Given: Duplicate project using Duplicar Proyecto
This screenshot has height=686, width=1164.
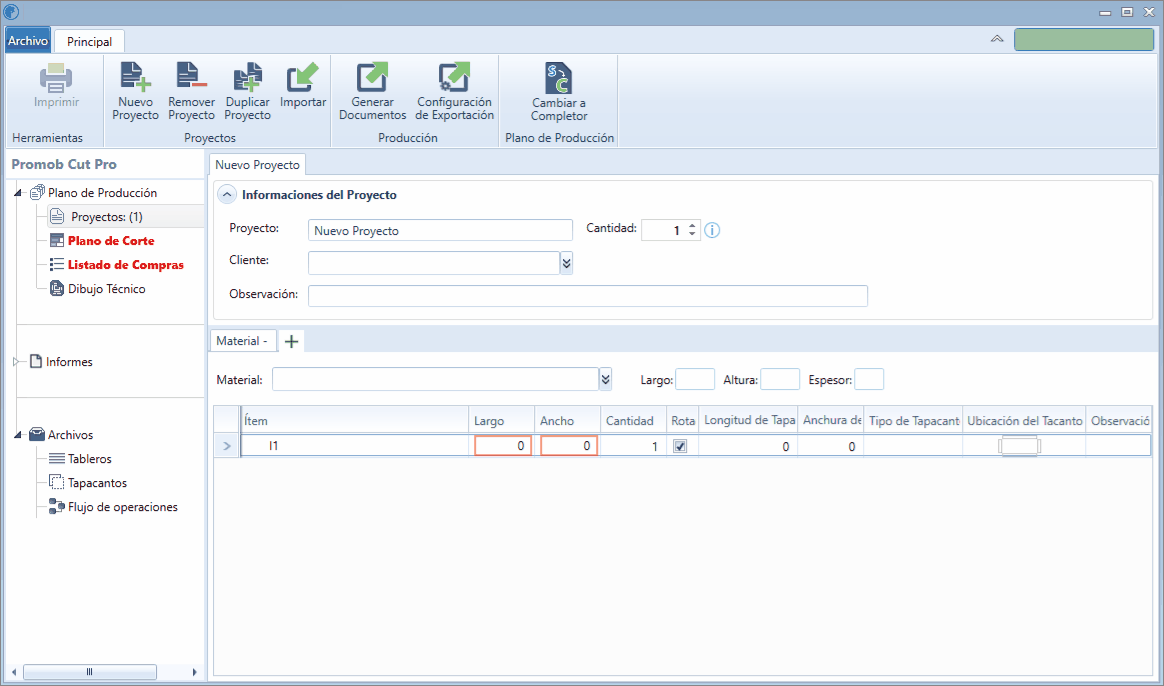Looking at the screenshot, I should 247,91.
